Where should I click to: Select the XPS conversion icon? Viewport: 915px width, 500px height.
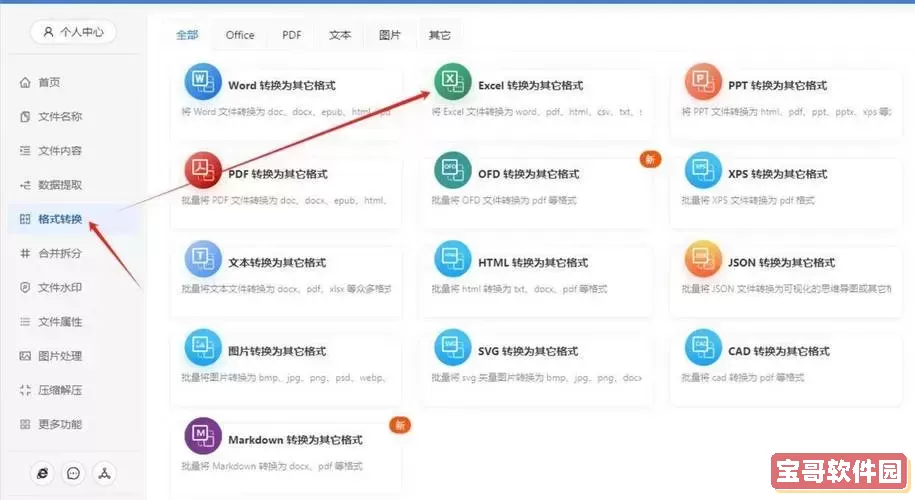point(703,171)
